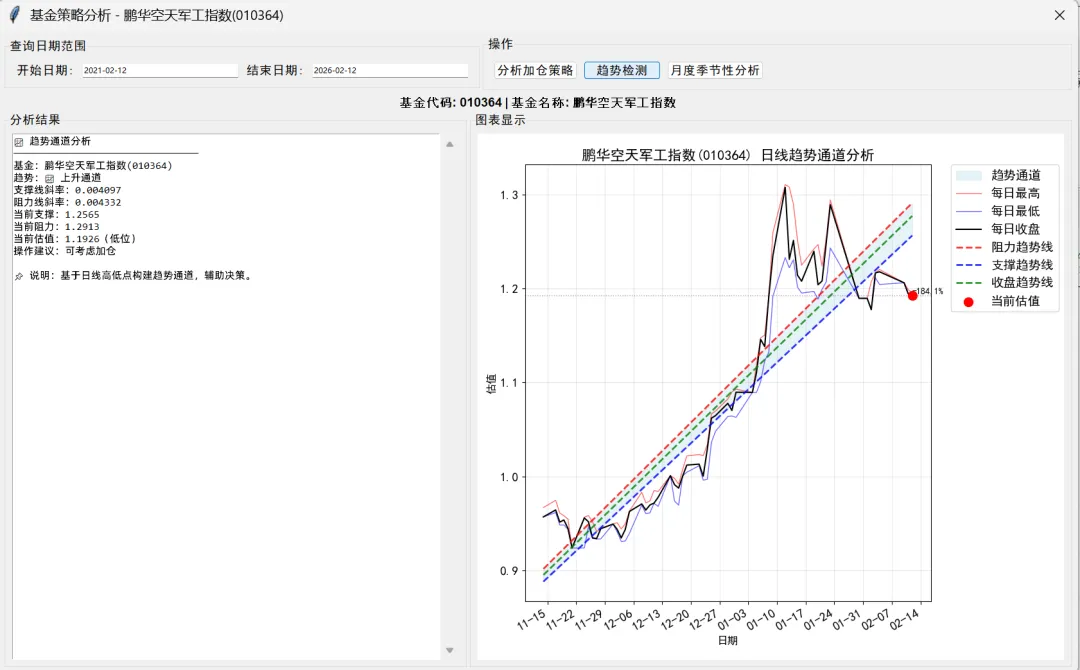
Task: Click the 02-14 x-axis date label
Action: click(x=904, y=620)
